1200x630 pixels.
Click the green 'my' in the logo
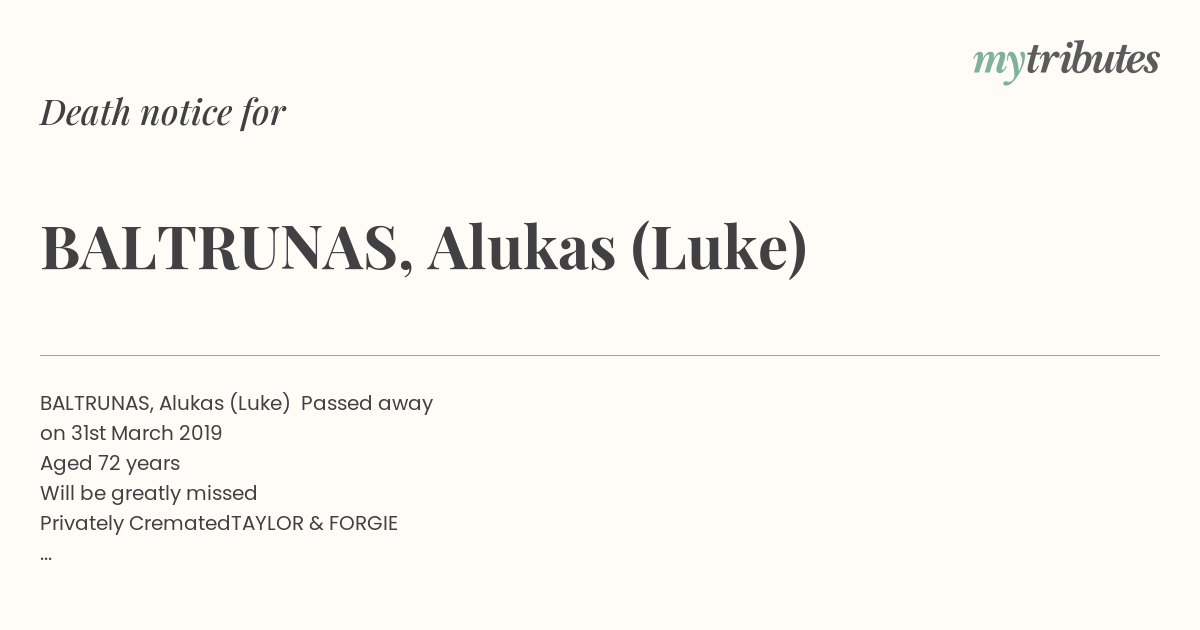coord(999,64)
